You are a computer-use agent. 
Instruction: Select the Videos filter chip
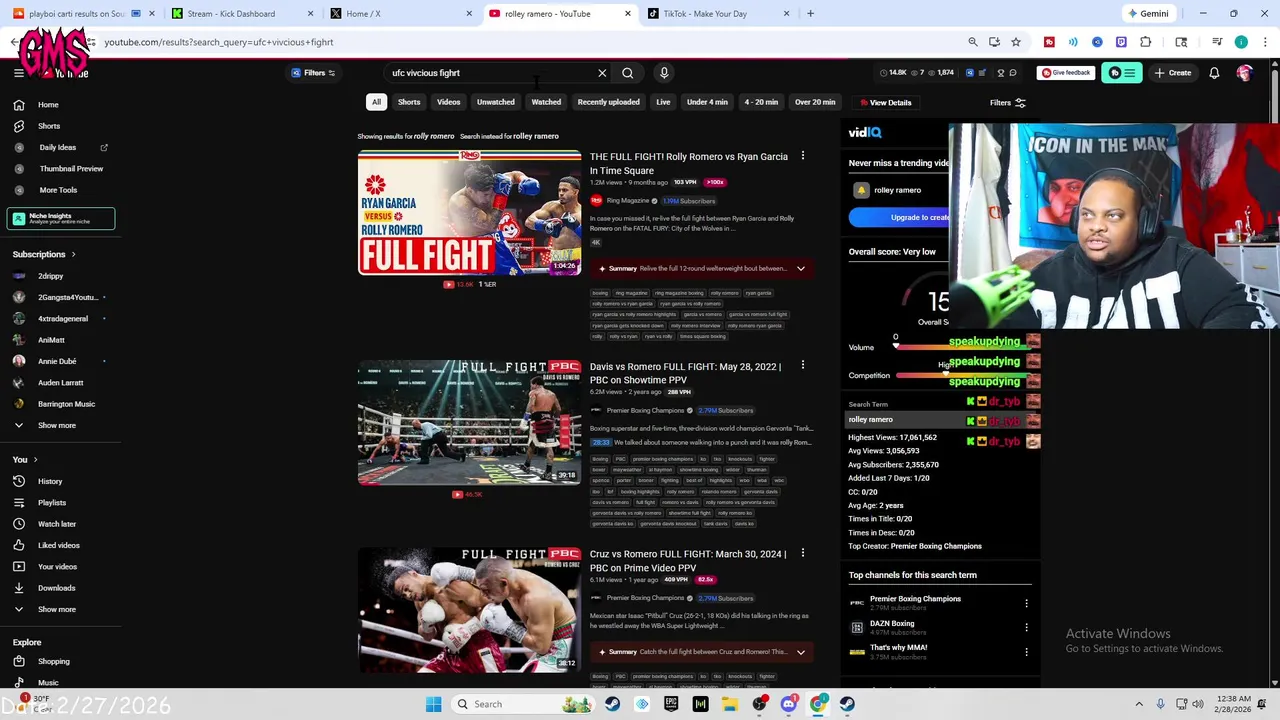click(x=448, y=102)
